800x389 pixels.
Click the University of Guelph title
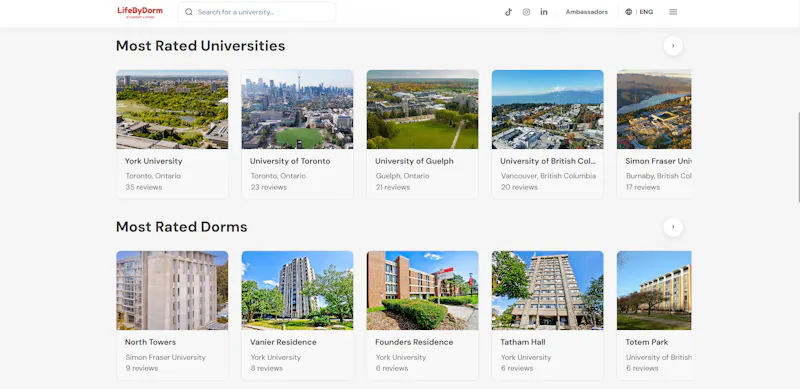(x=414, y=161)
